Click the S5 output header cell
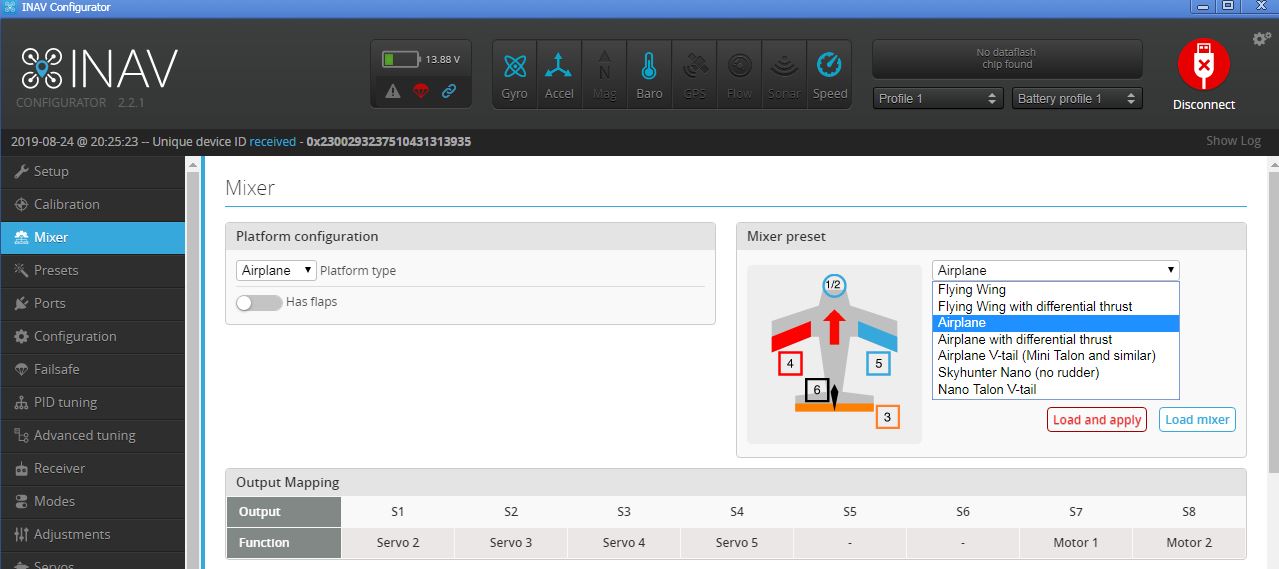 coord(850,512)
